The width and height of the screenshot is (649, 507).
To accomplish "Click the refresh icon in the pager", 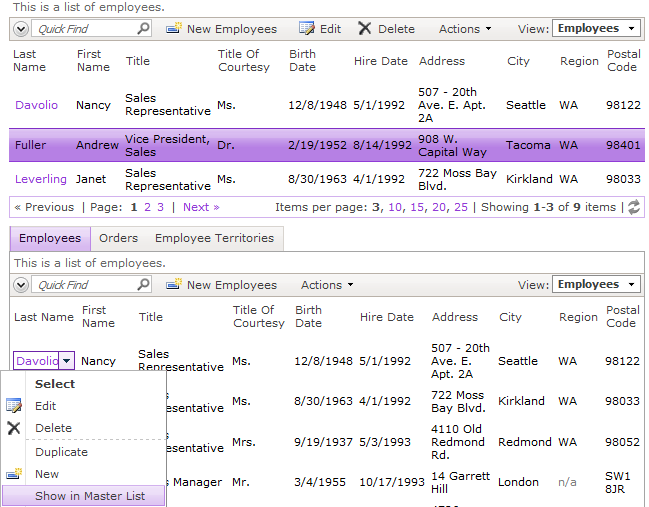I will point(634,207).
